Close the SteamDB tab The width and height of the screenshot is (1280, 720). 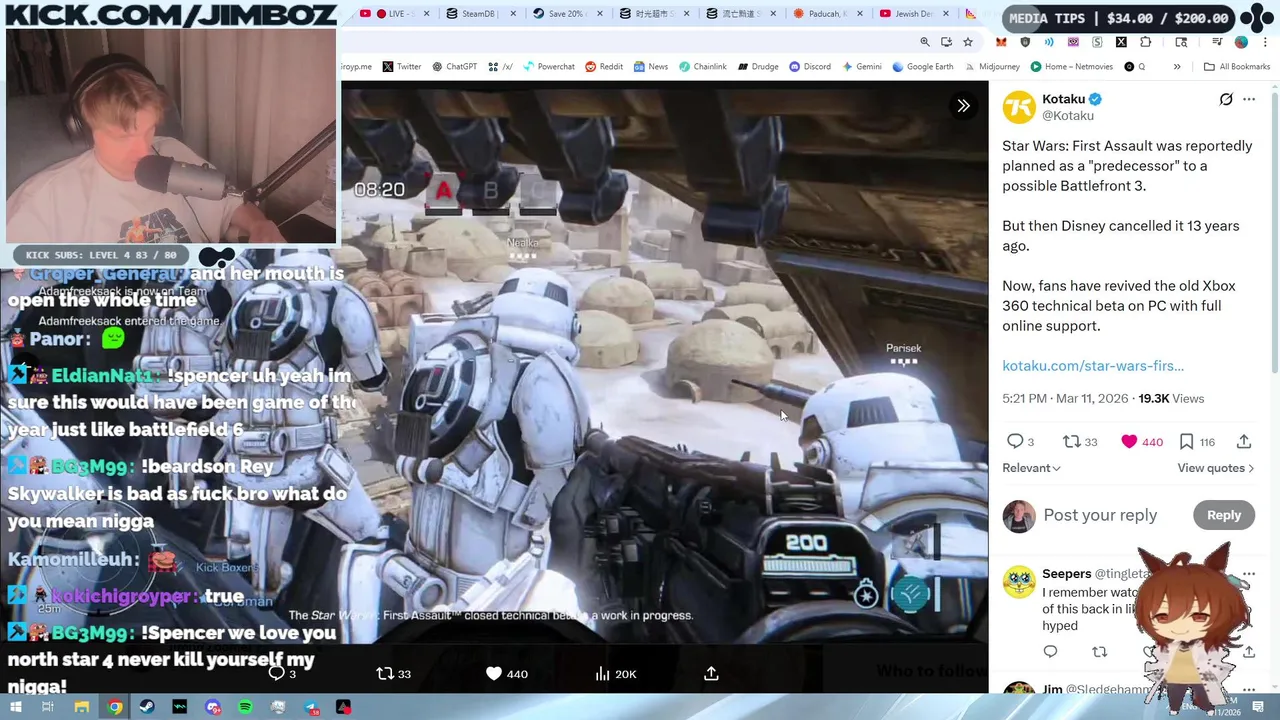513,14
